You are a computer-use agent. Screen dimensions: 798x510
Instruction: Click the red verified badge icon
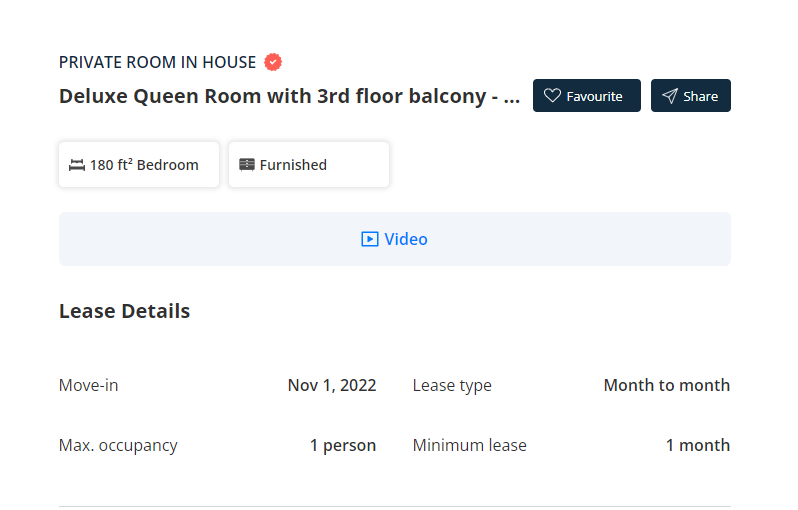[x=273, y=62]
